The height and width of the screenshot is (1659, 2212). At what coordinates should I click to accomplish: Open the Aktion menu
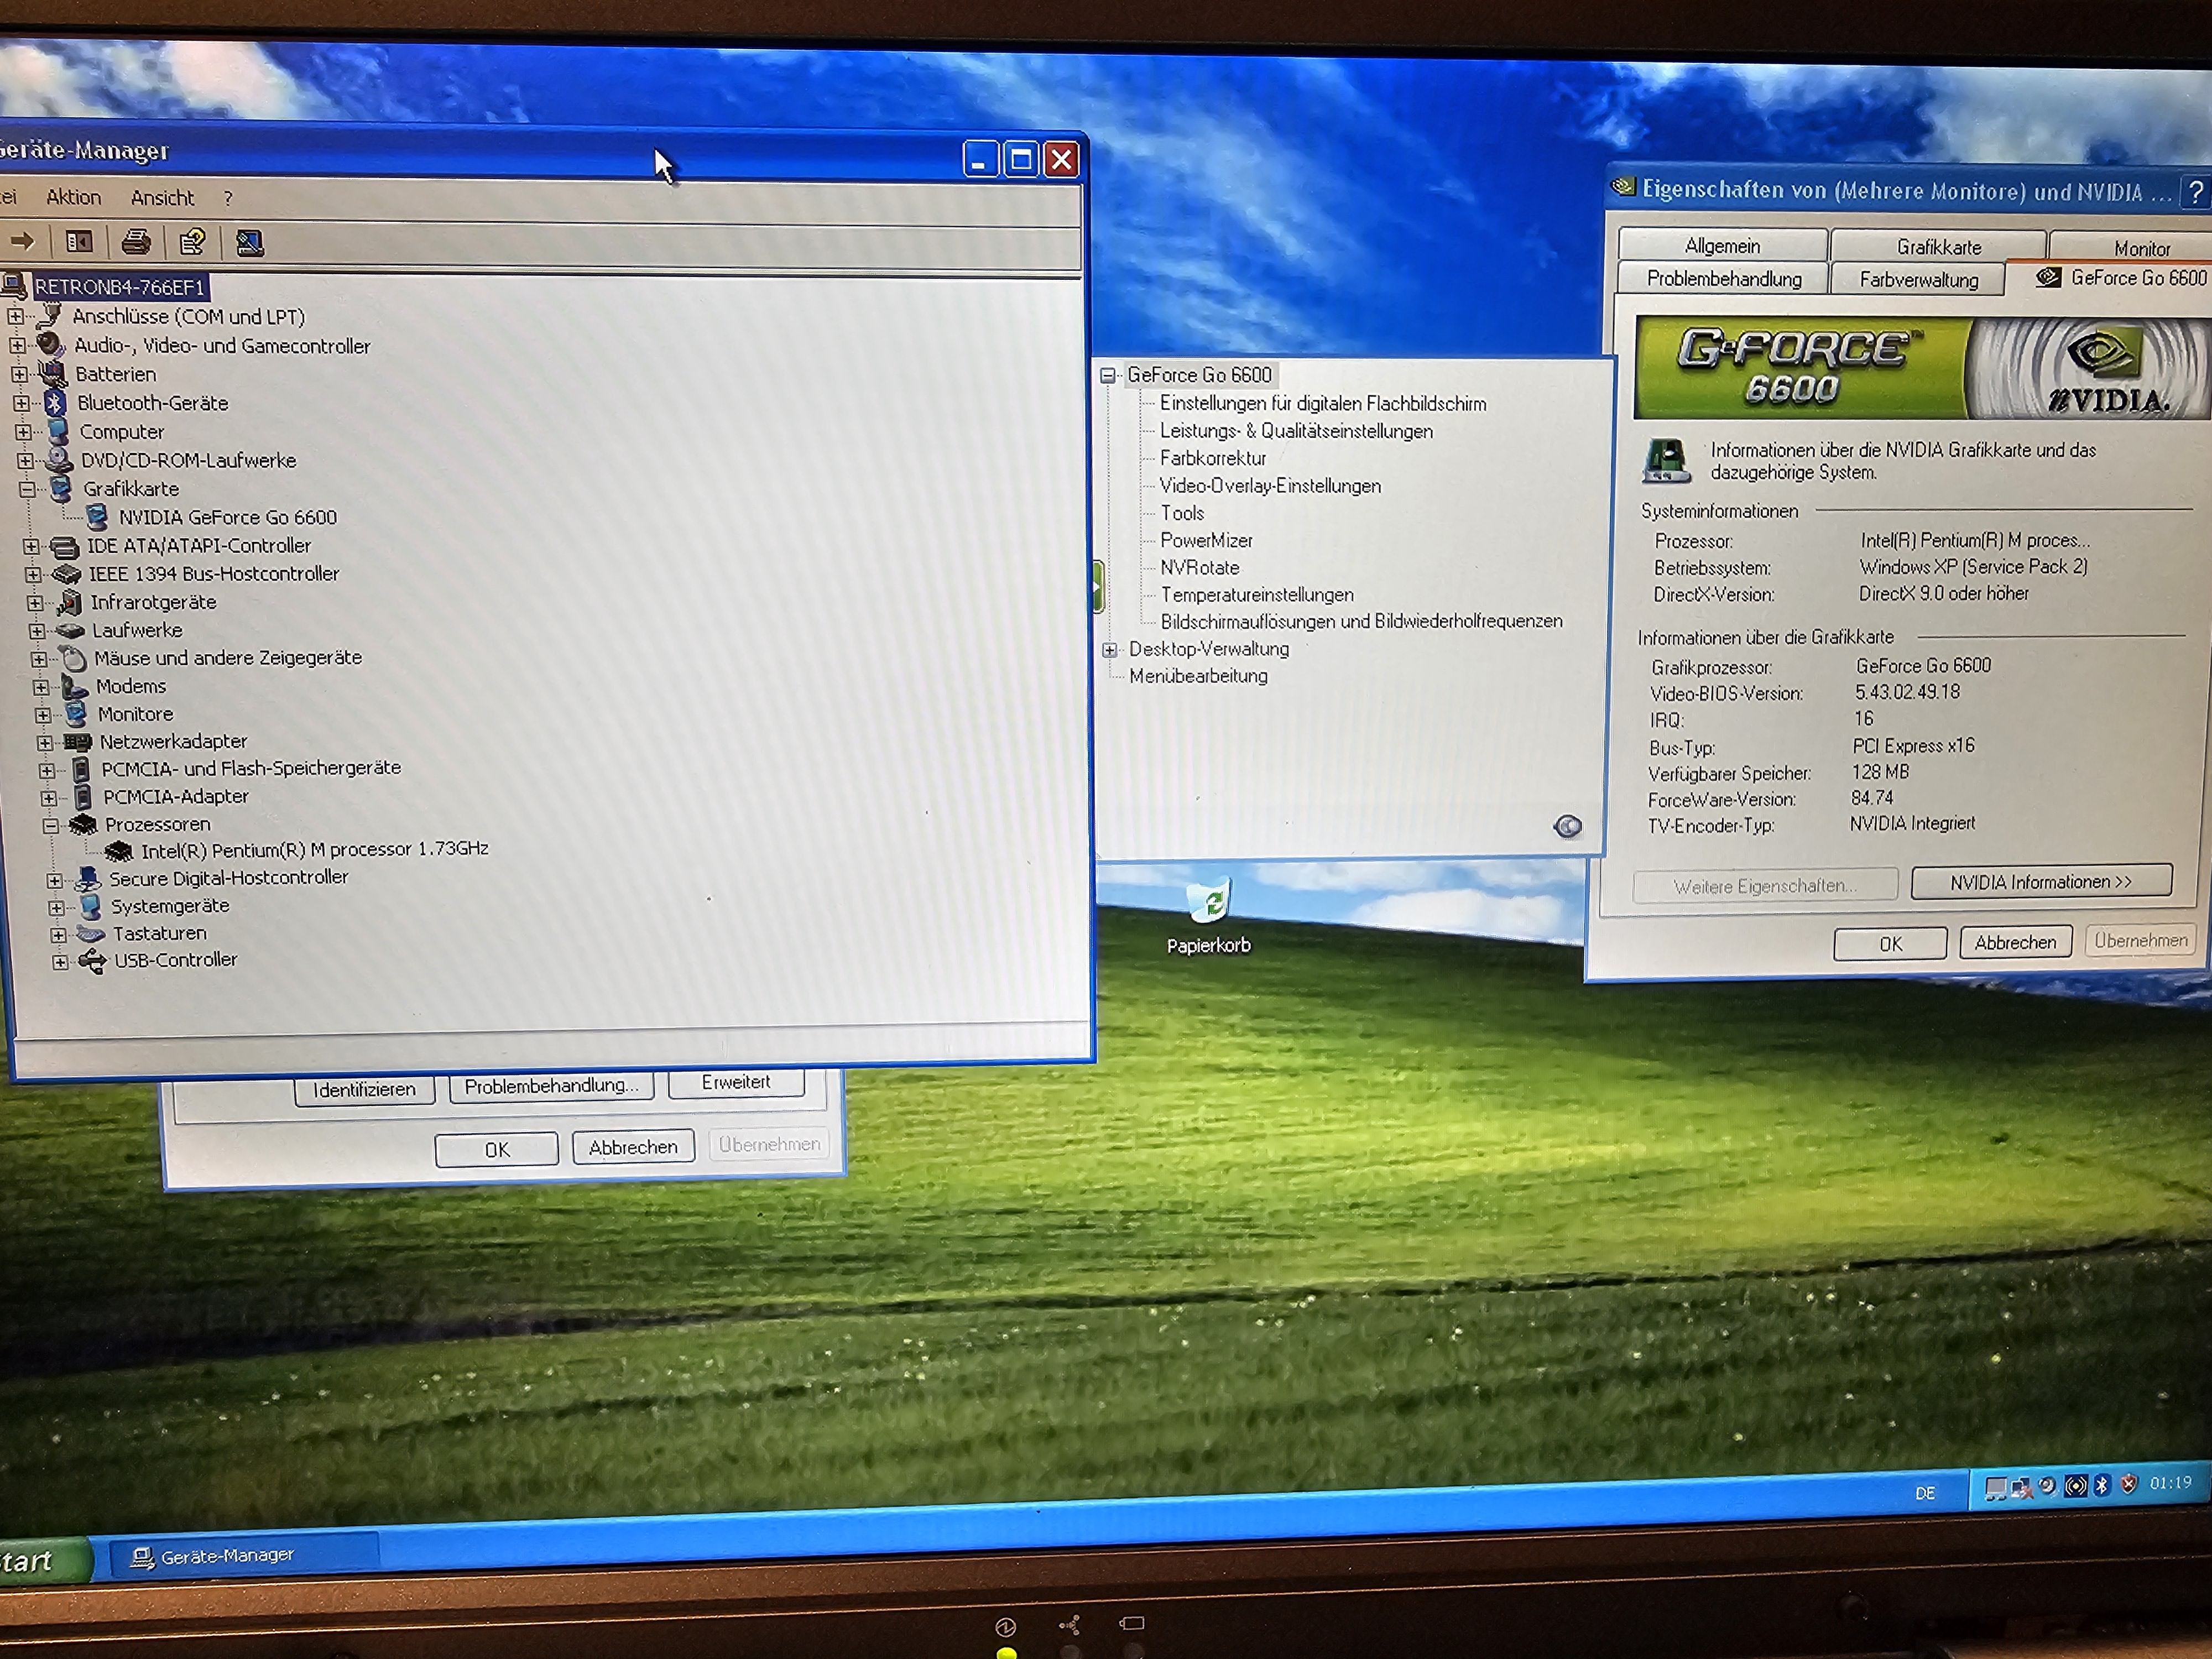click(x=74, y=198)
